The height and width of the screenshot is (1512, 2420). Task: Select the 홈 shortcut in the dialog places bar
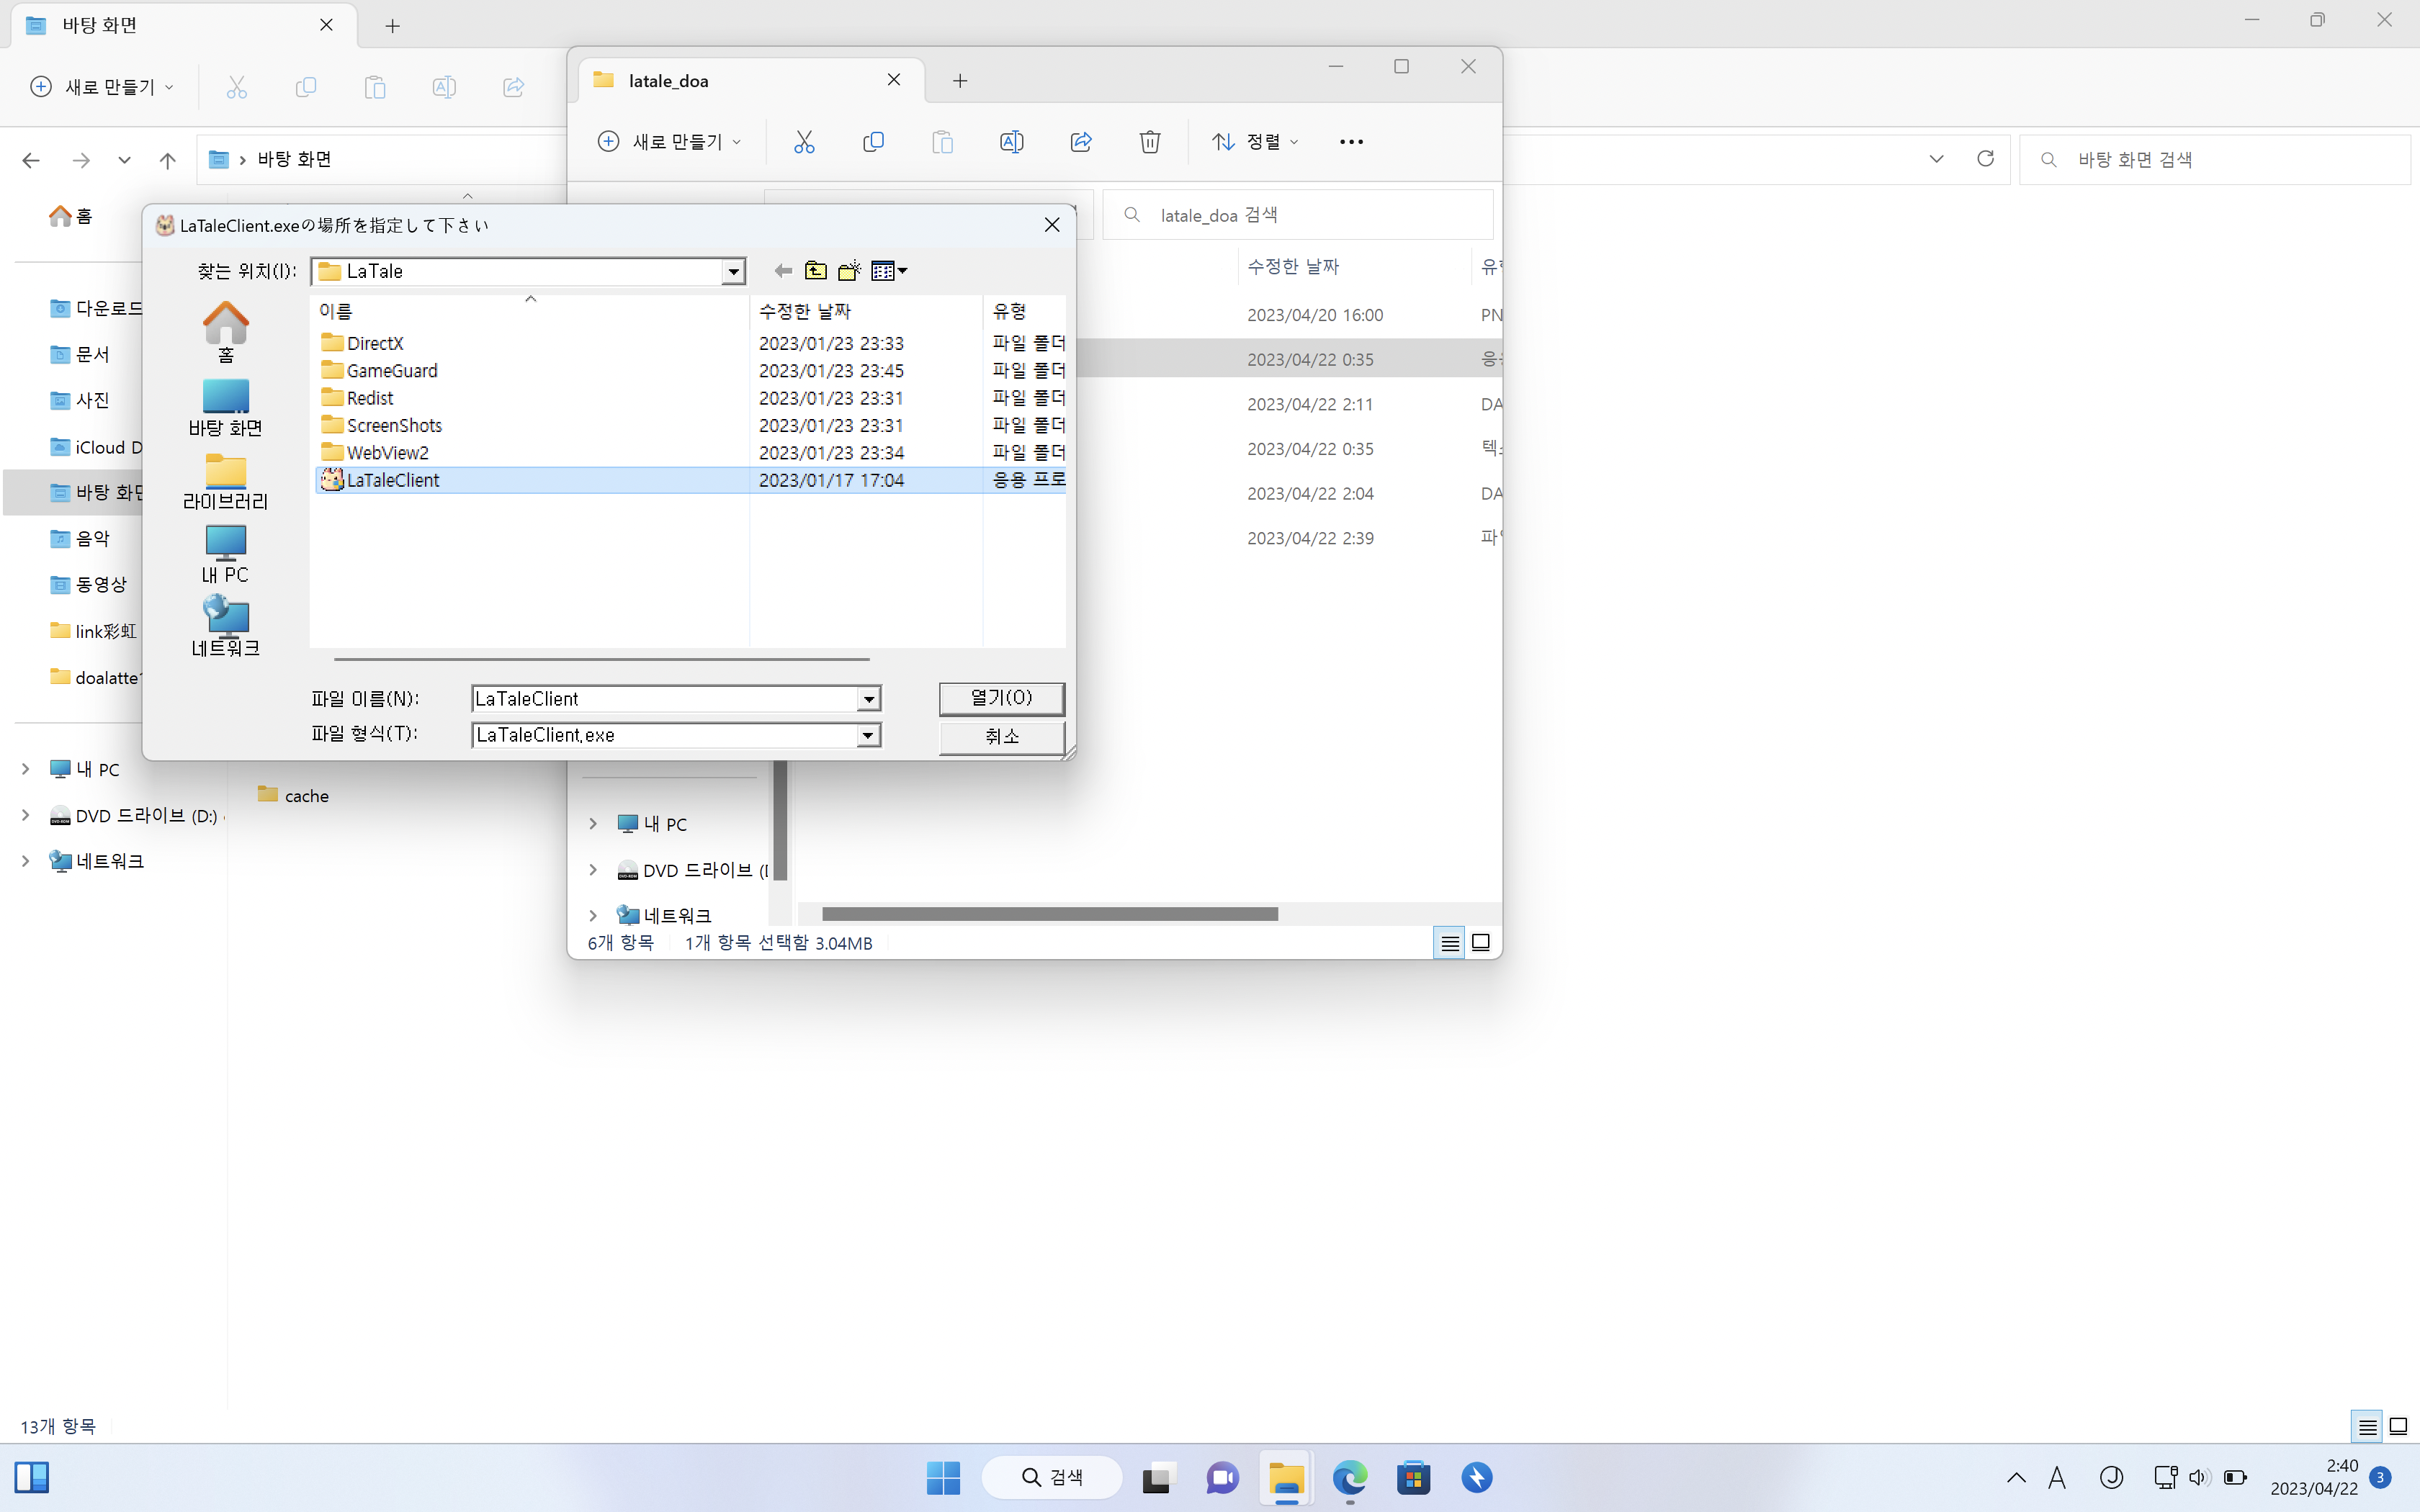coord(226,333)
